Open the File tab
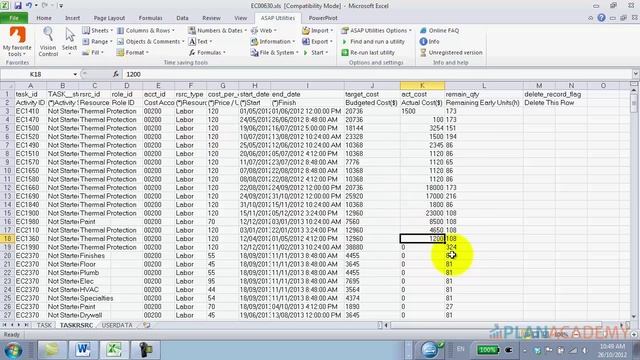The width and height of the screenshot is (640, 360). tap(14, 18)
